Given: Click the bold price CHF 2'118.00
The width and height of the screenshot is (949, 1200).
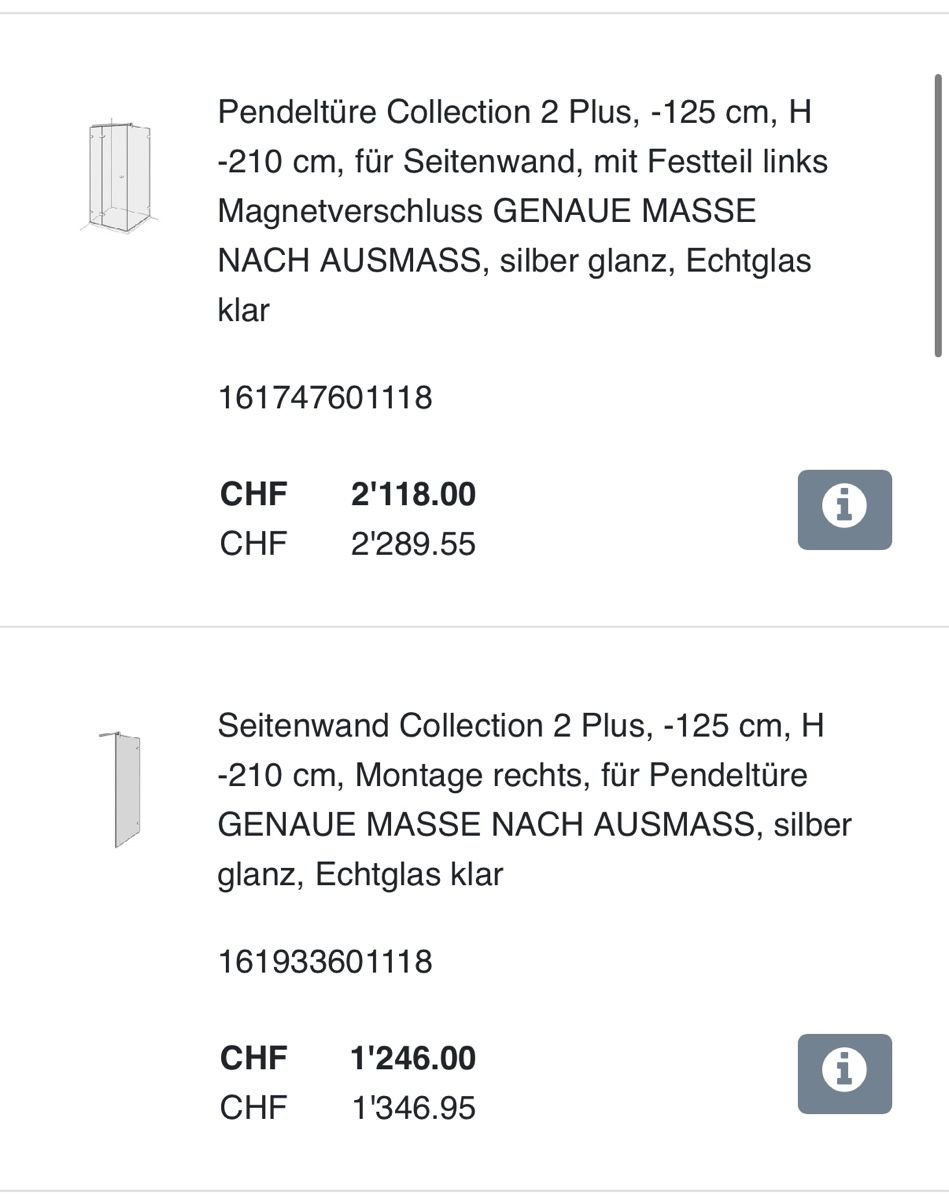Looking at the screenshot, I should [x=413, y=494].
